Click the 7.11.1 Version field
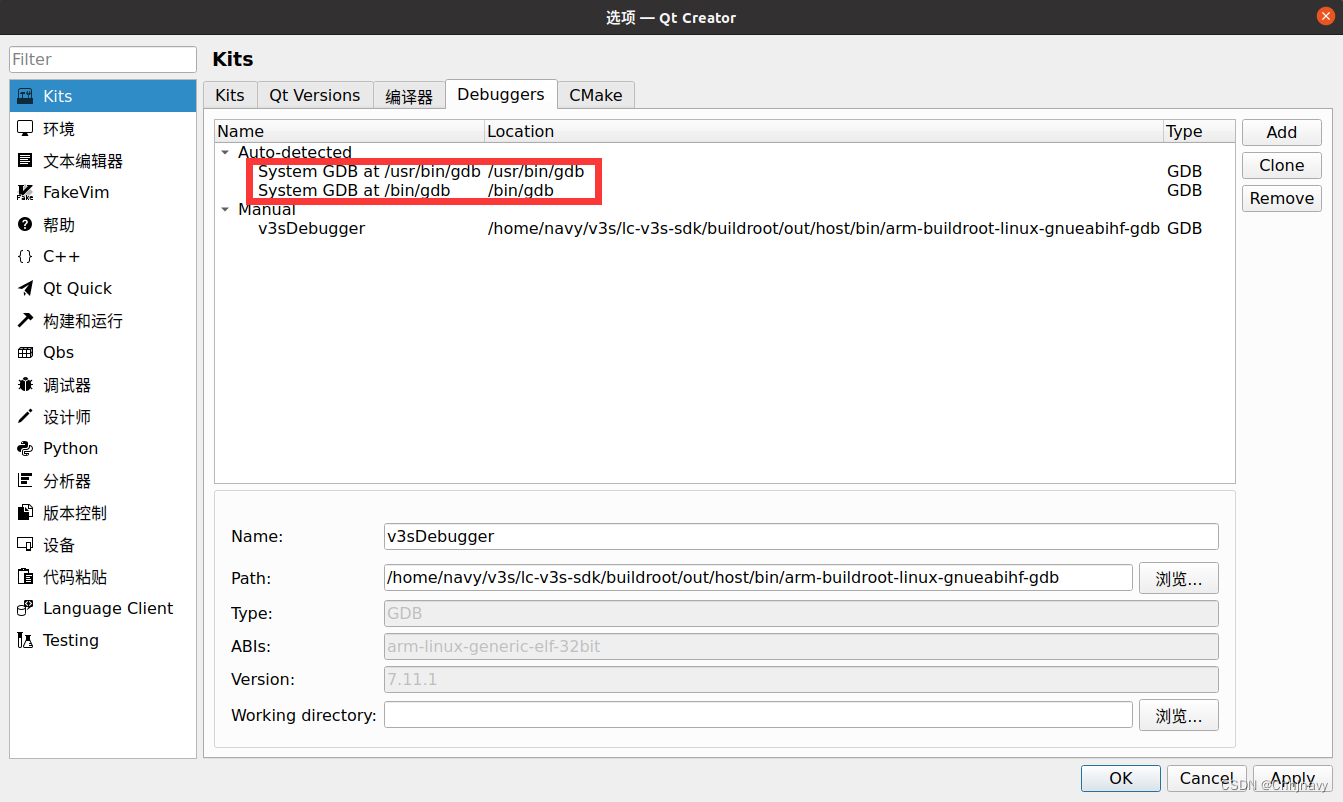 [x=801, y=680]
